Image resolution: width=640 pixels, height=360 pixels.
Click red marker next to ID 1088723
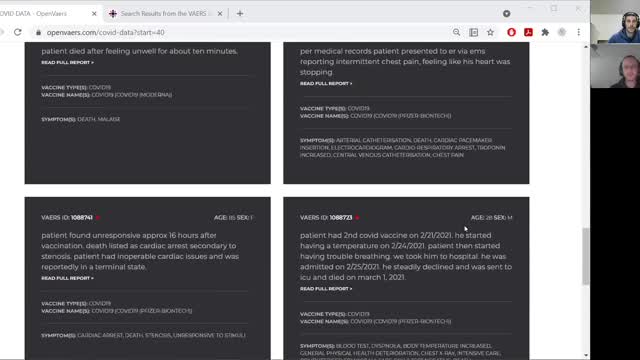(x=357, y=218)
